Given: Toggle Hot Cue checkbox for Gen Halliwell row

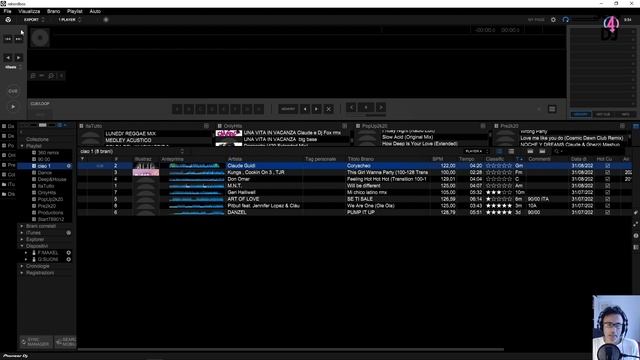Looking at the screenshot, I should 607,192.
